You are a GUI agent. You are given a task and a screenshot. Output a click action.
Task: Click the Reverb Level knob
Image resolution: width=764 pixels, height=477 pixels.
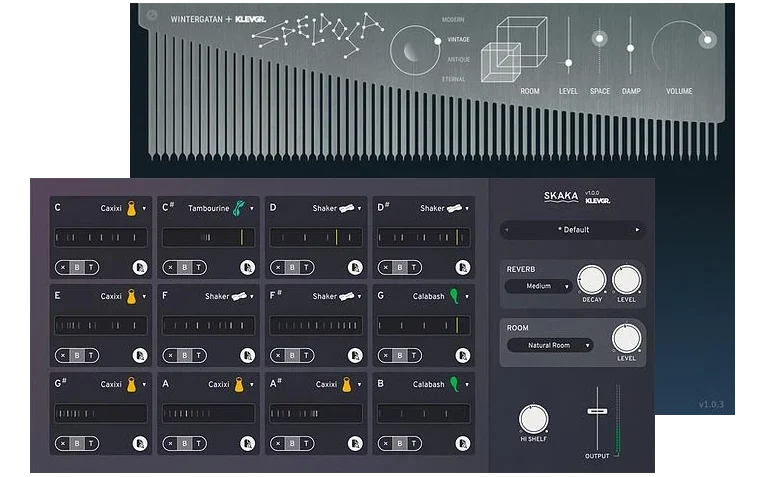(627, 280)
